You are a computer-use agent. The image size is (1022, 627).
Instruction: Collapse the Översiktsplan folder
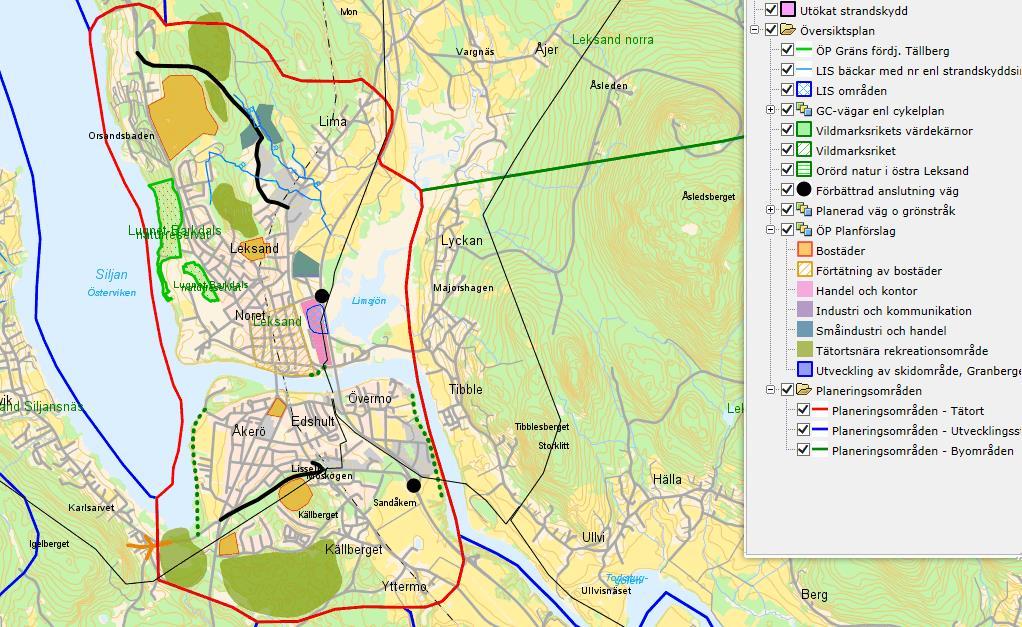755,30
